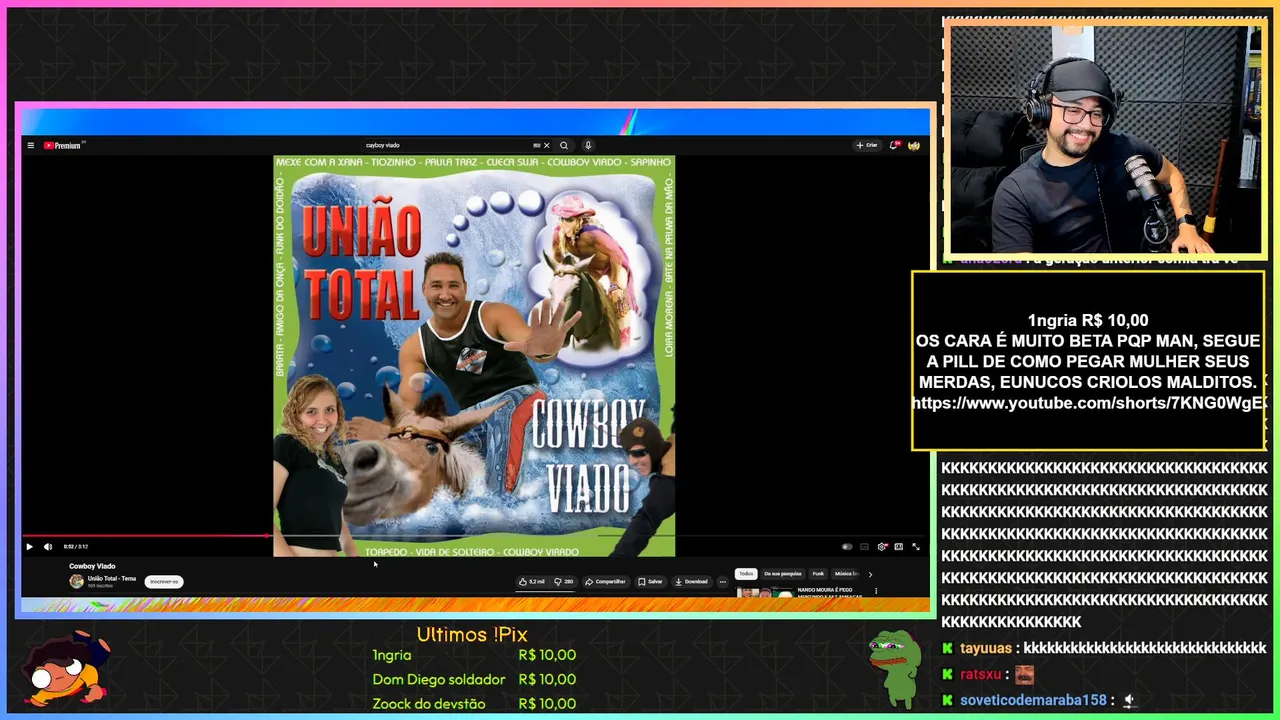Image resolution: width=1280 pixels, height=720 pixels.
Task: Click the orange cartoon mascot overlay
Action: click(66, 669)
